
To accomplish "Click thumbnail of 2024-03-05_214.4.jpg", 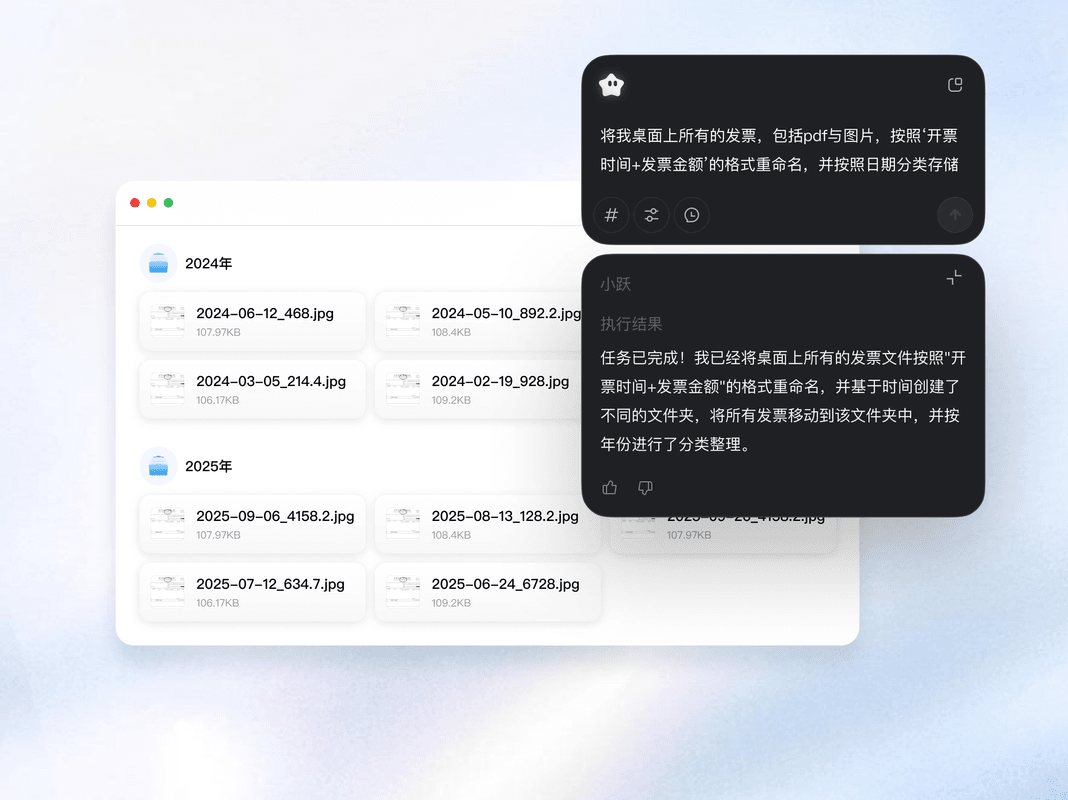I will coord(168,389).
